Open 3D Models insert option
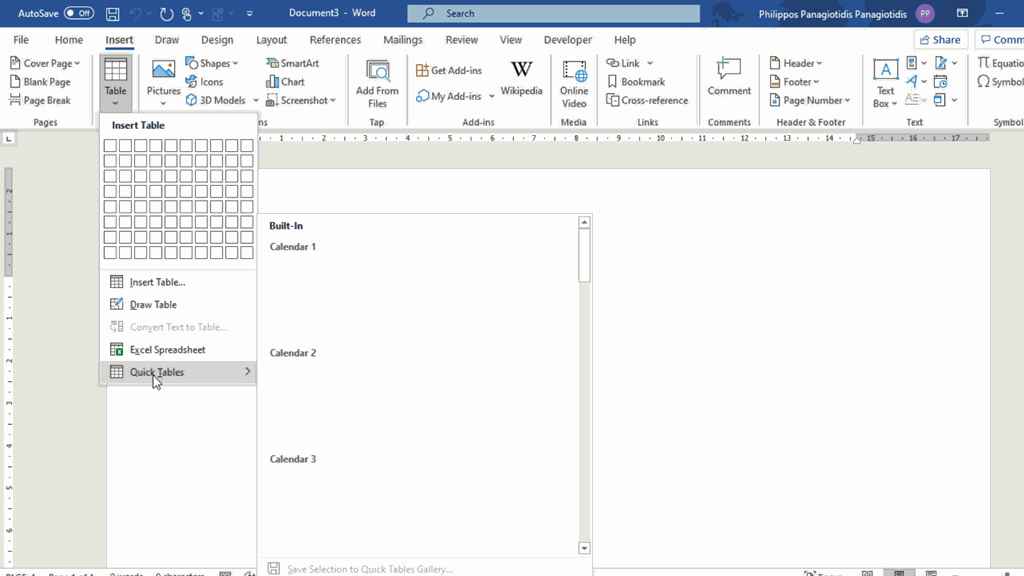 216,101
